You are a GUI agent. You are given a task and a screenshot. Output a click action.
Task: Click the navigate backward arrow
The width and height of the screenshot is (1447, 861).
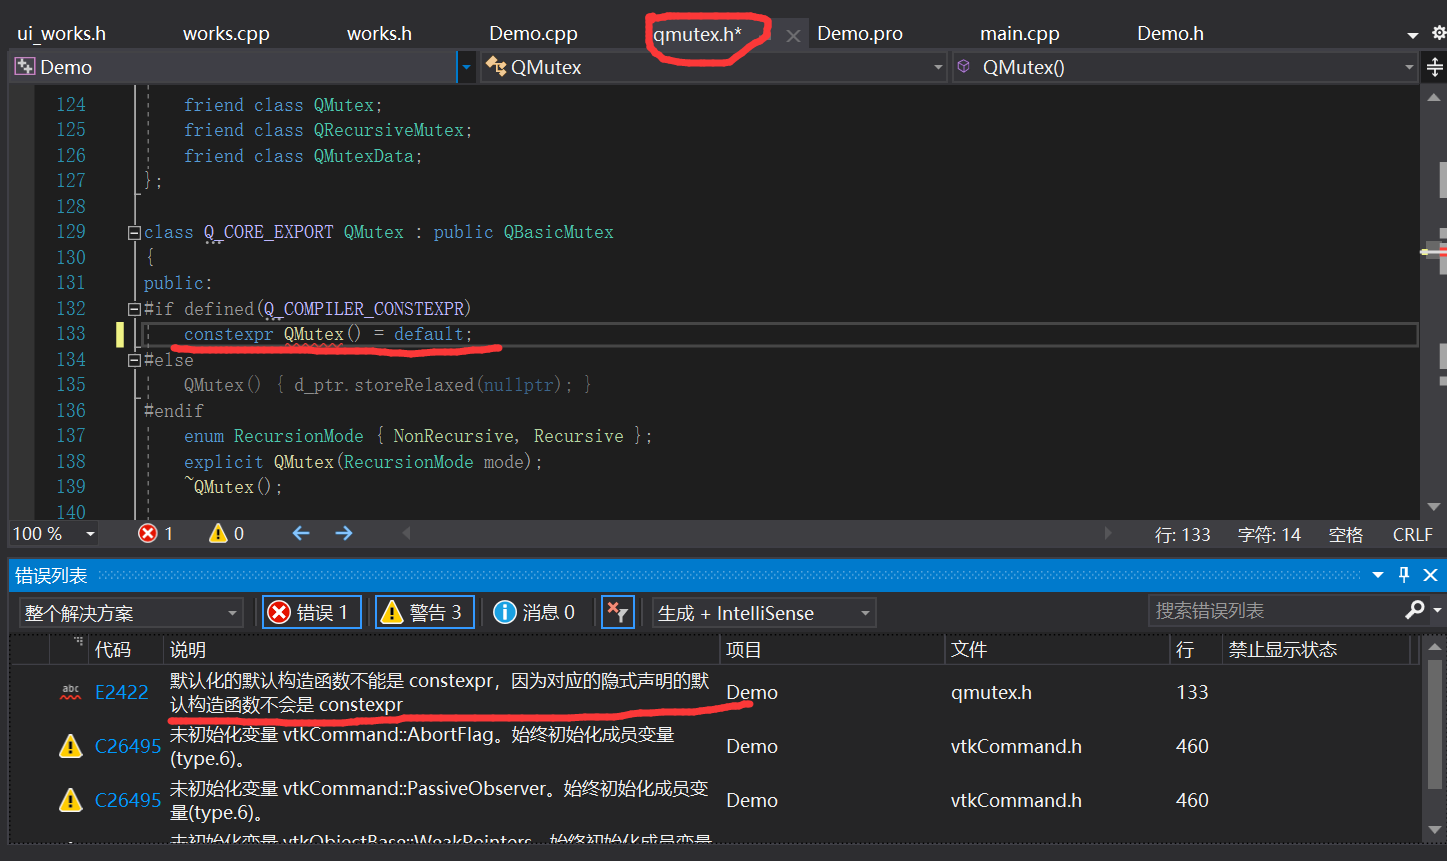tap(301, 533)
